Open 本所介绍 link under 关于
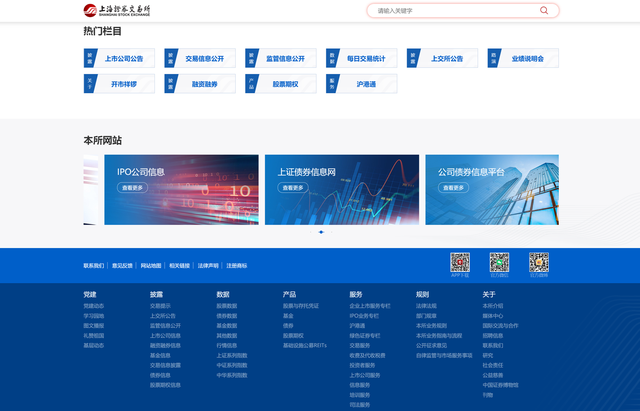 click(493, 306)
